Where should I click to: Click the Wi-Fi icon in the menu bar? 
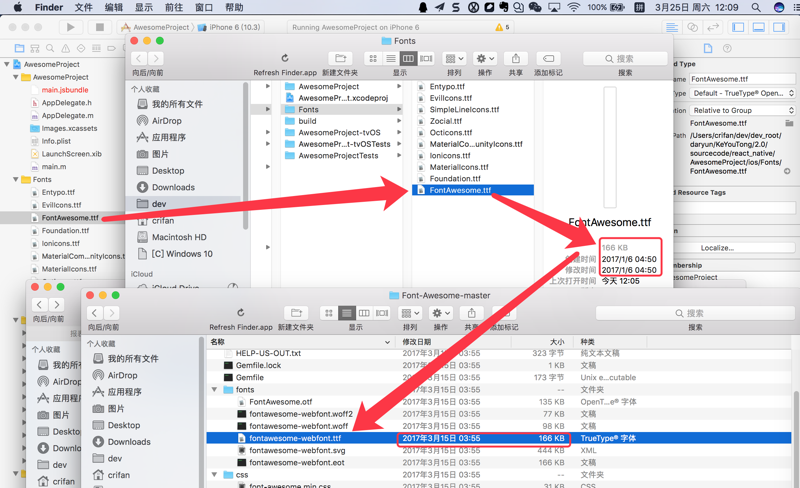573,7
